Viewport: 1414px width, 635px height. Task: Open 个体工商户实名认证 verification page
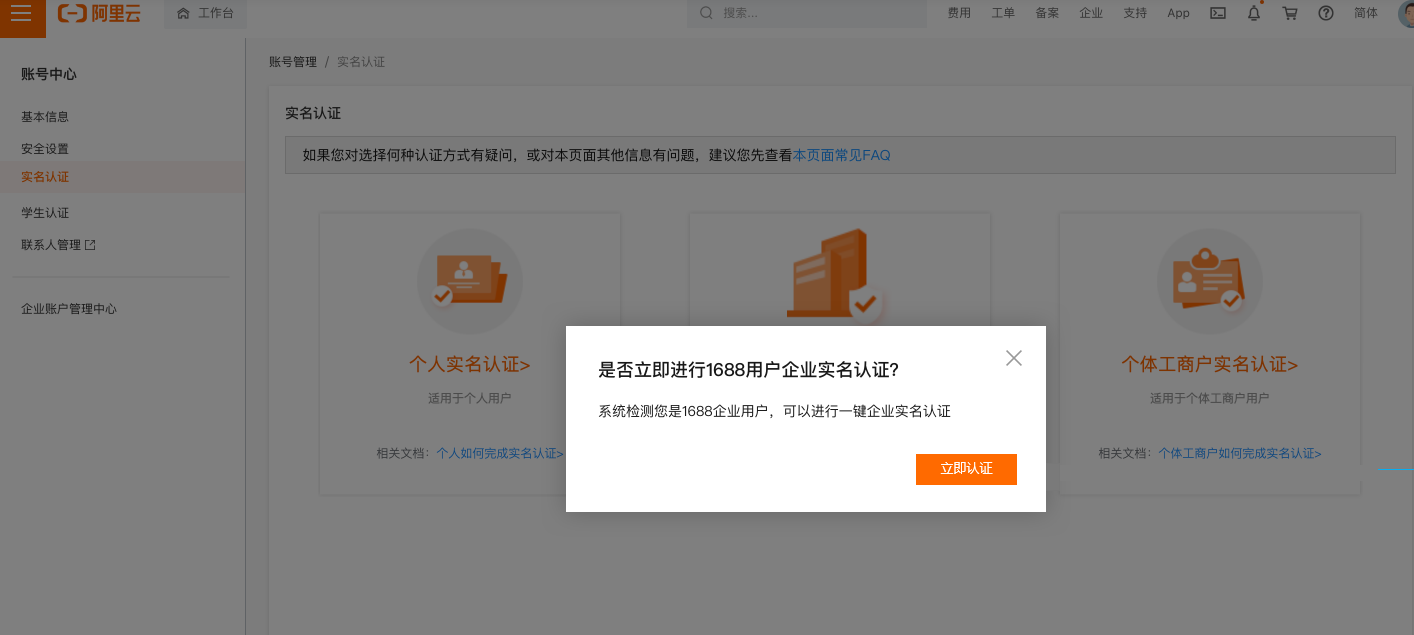pos(1209,365)
